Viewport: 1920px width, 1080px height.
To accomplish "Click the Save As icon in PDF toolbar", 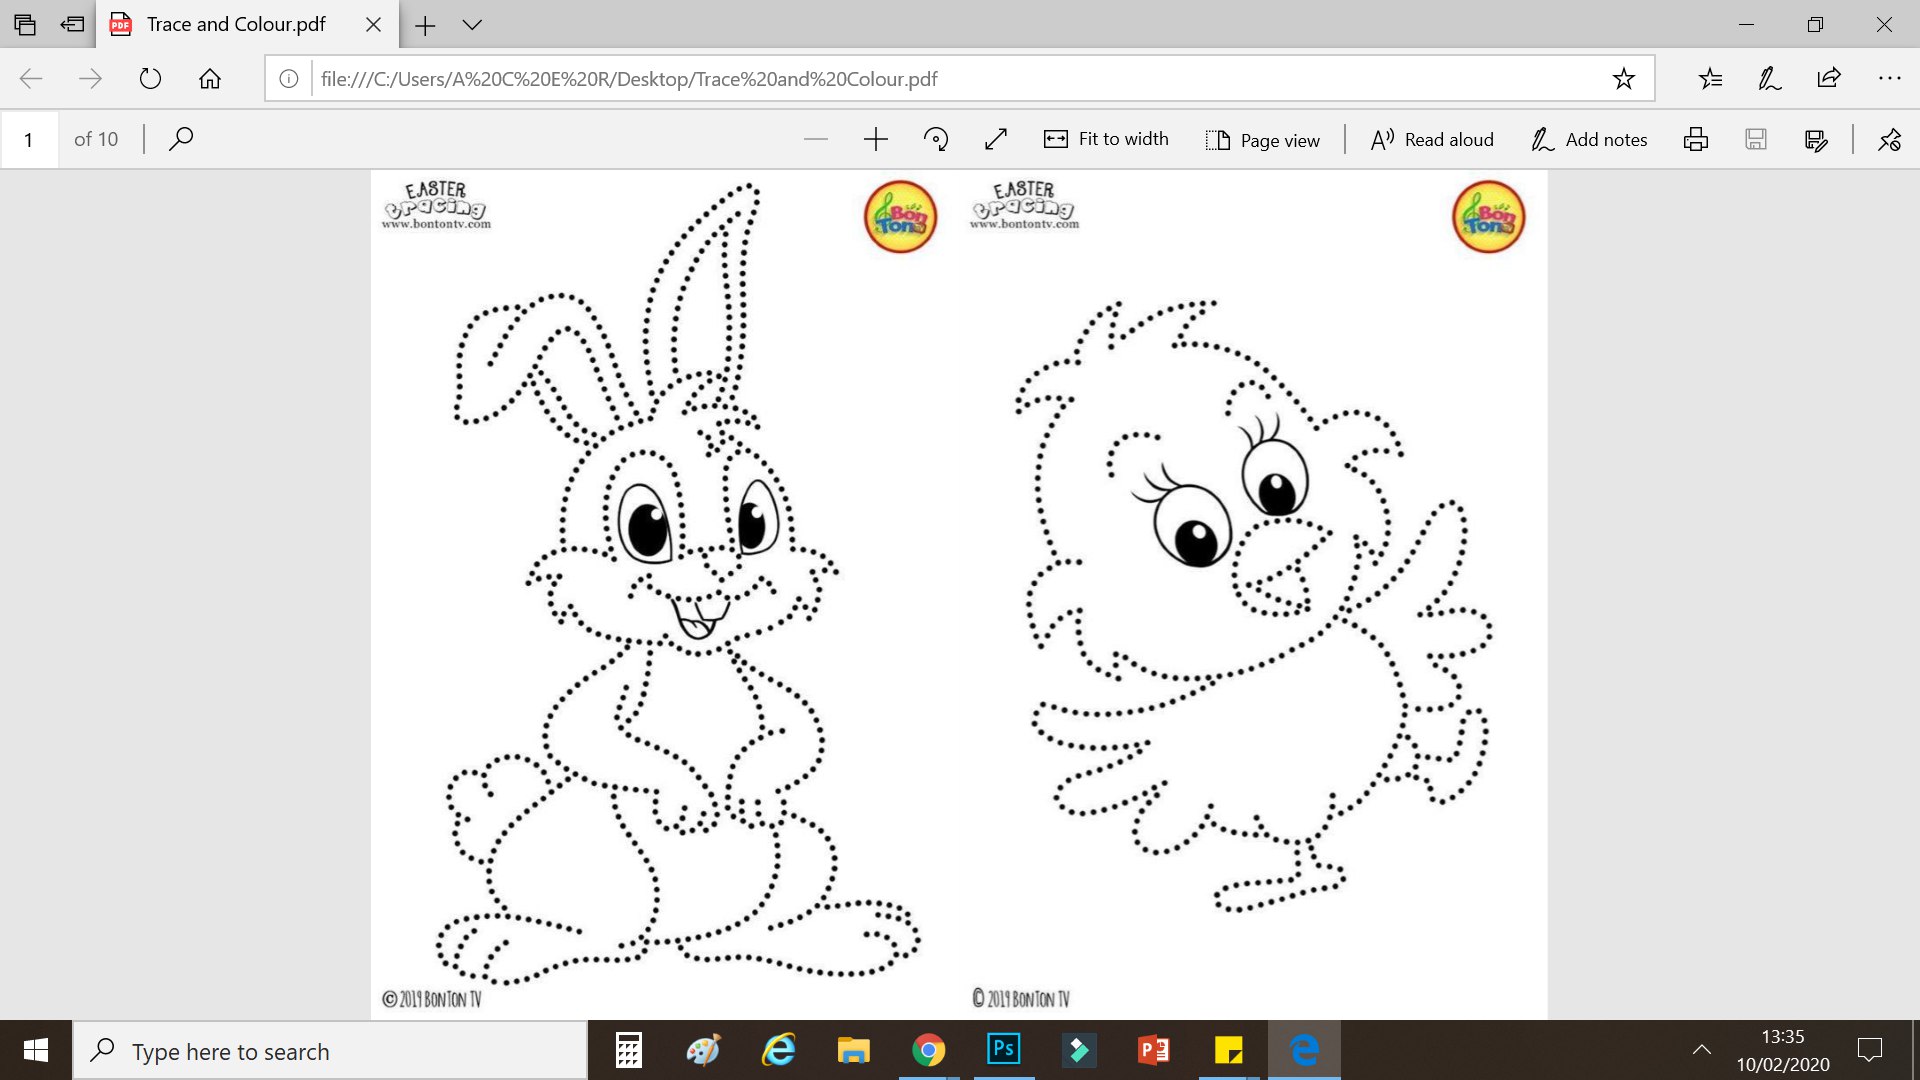I will 1816,139.
